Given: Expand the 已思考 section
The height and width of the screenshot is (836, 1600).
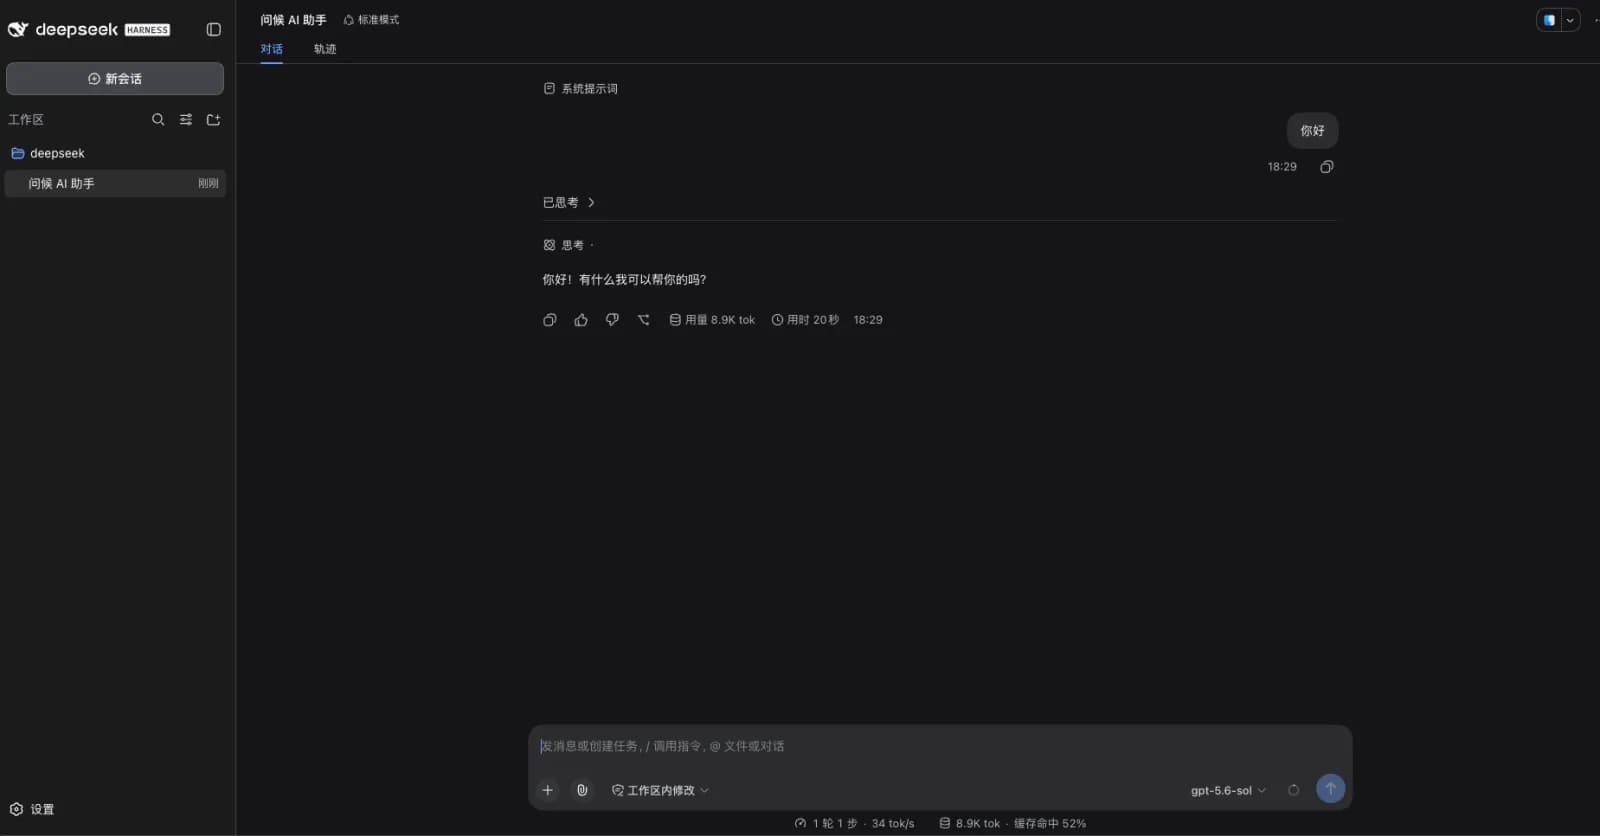Looking at the screenshot, I should click(x=569, y=202).
